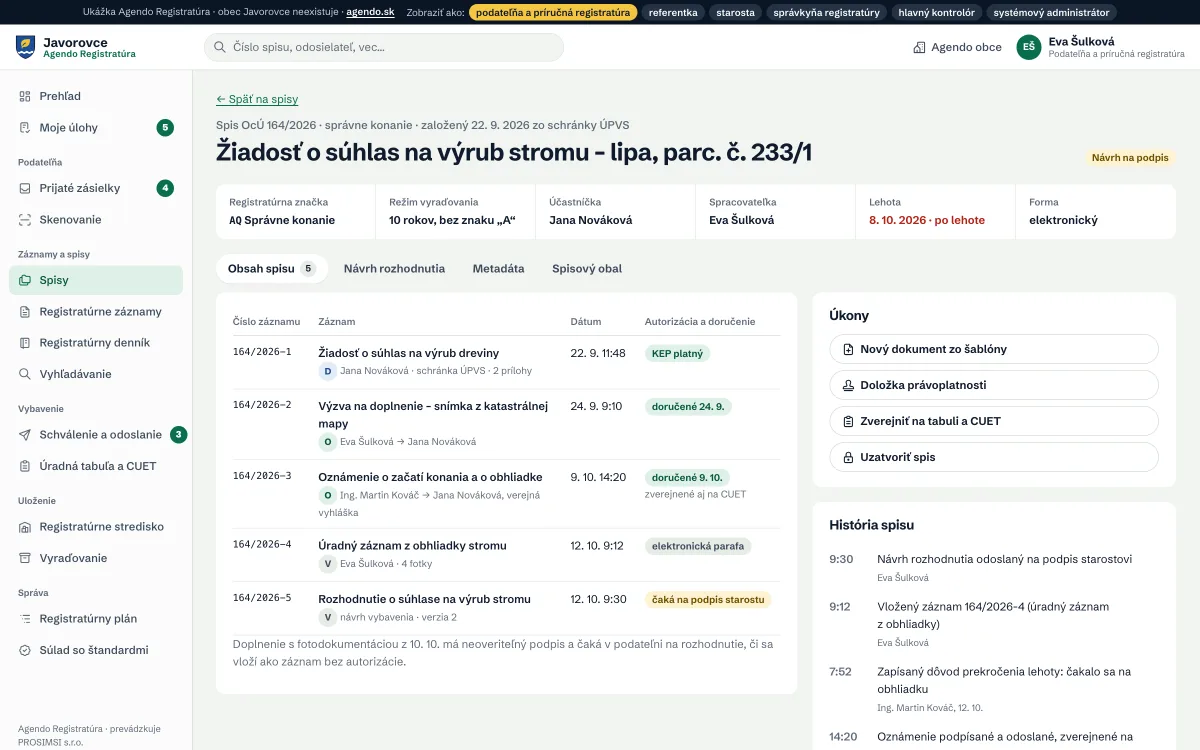Image resolution: width=1200 pixels, height=750 pixels.
Task: Click the Registratúrne stredisko building icon
Action: pos(25,526)
